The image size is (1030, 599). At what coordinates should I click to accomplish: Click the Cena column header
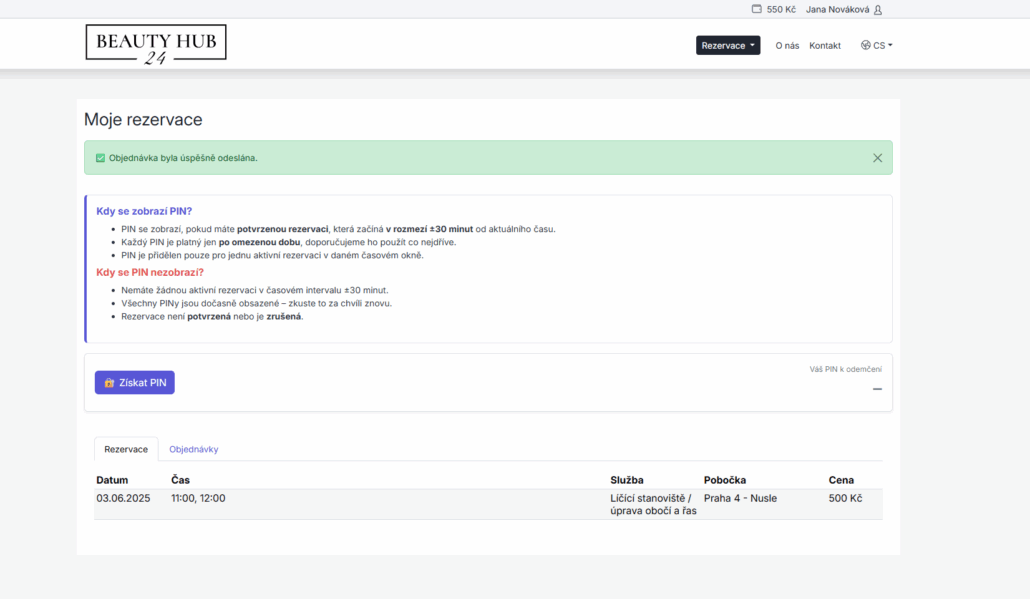pyautogui.click(x=841, y=480)
